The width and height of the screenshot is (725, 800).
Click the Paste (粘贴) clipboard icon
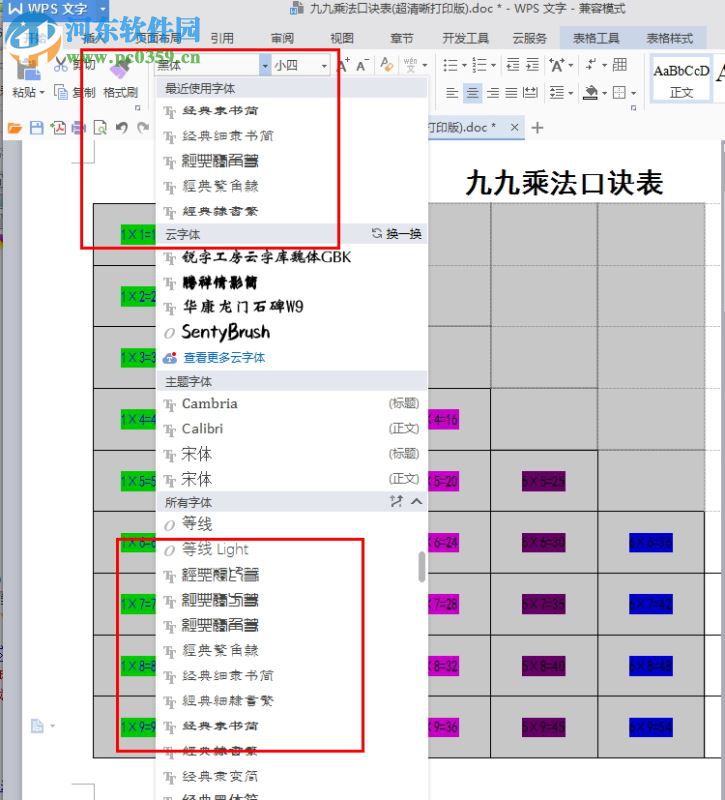(x=28, y=69)
